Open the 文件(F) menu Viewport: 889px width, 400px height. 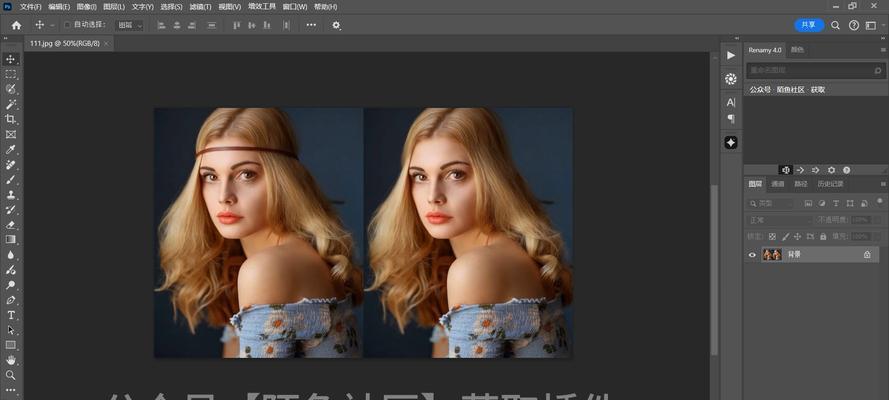pyautogui.click(x=31, y=7)
